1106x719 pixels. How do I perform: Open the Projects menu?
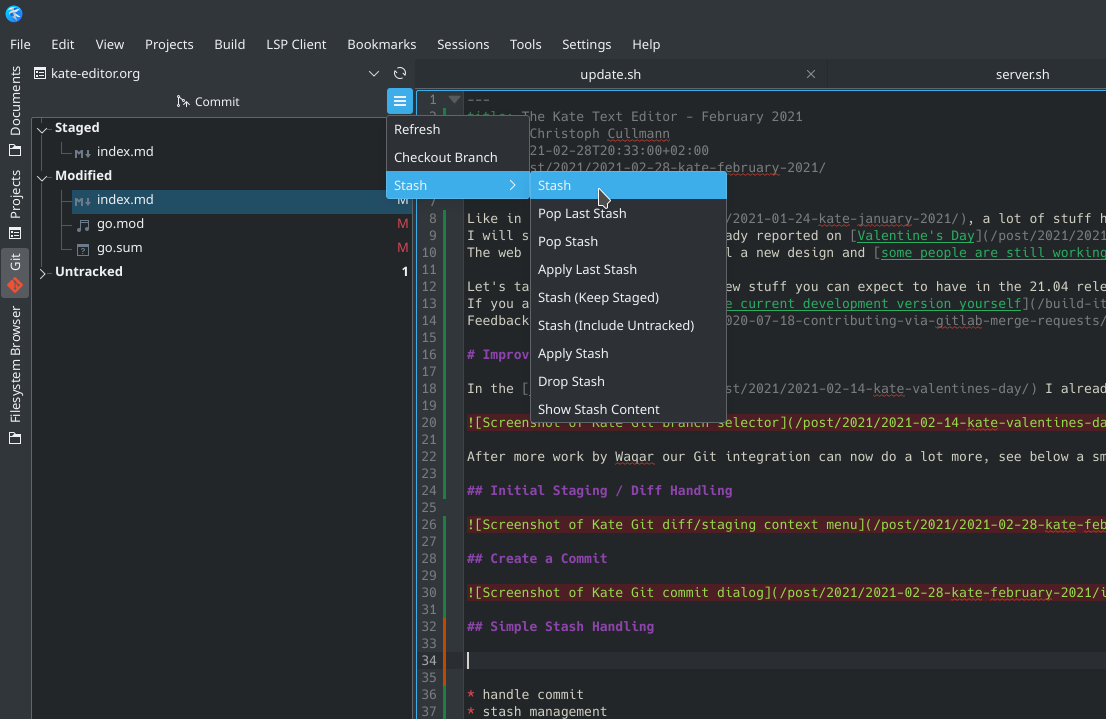coord(169,44)
